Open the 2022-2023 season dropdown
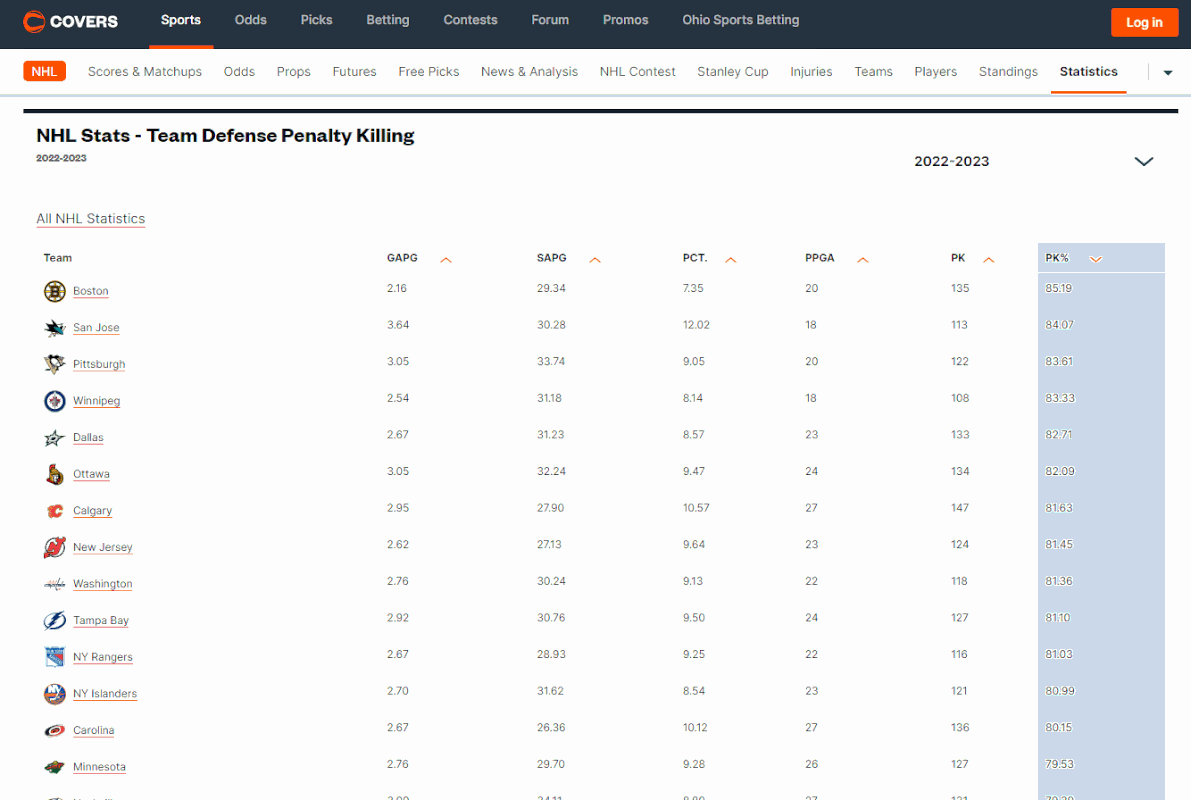The width and height of the screenshot is (1191, 800). [1034, 161]
